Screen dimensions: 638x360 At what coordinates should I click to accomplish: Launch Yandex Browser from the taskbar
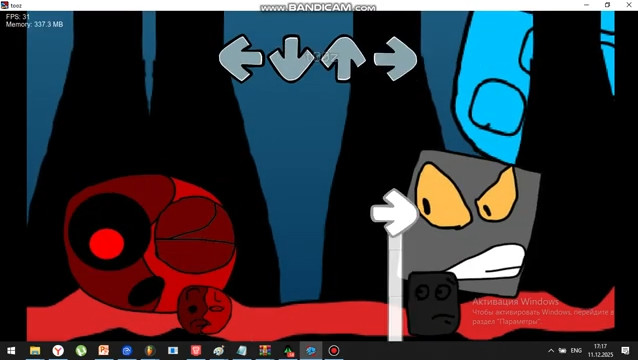point(58,350)
